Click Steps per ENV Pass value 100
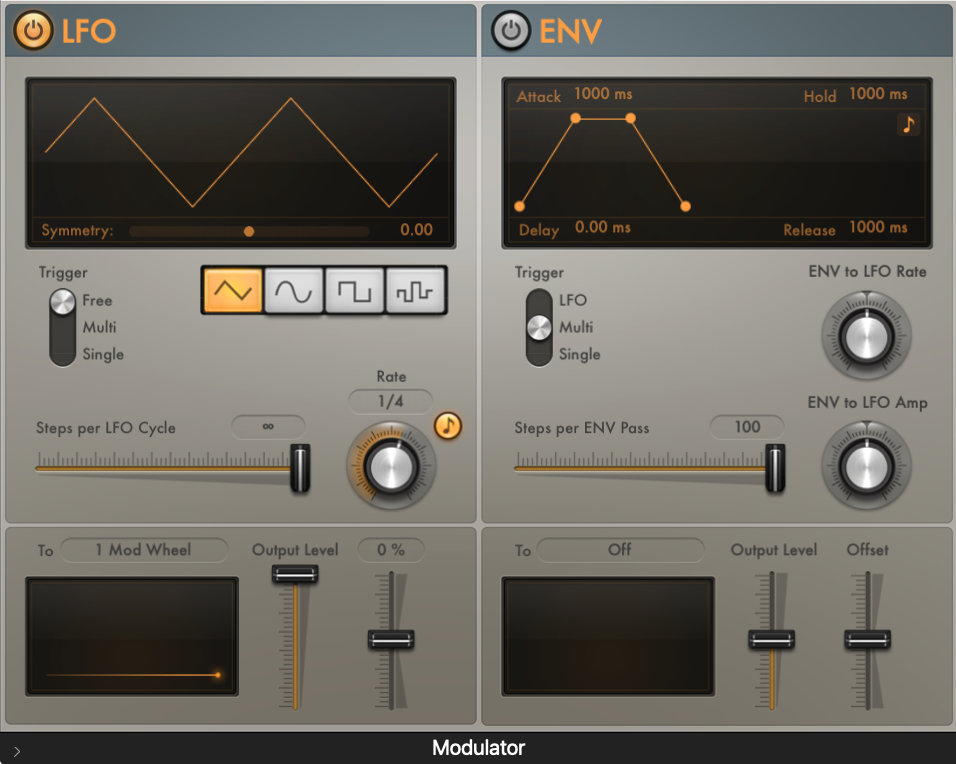The width and height of the screenshot is (956, 764). [747, 427]
